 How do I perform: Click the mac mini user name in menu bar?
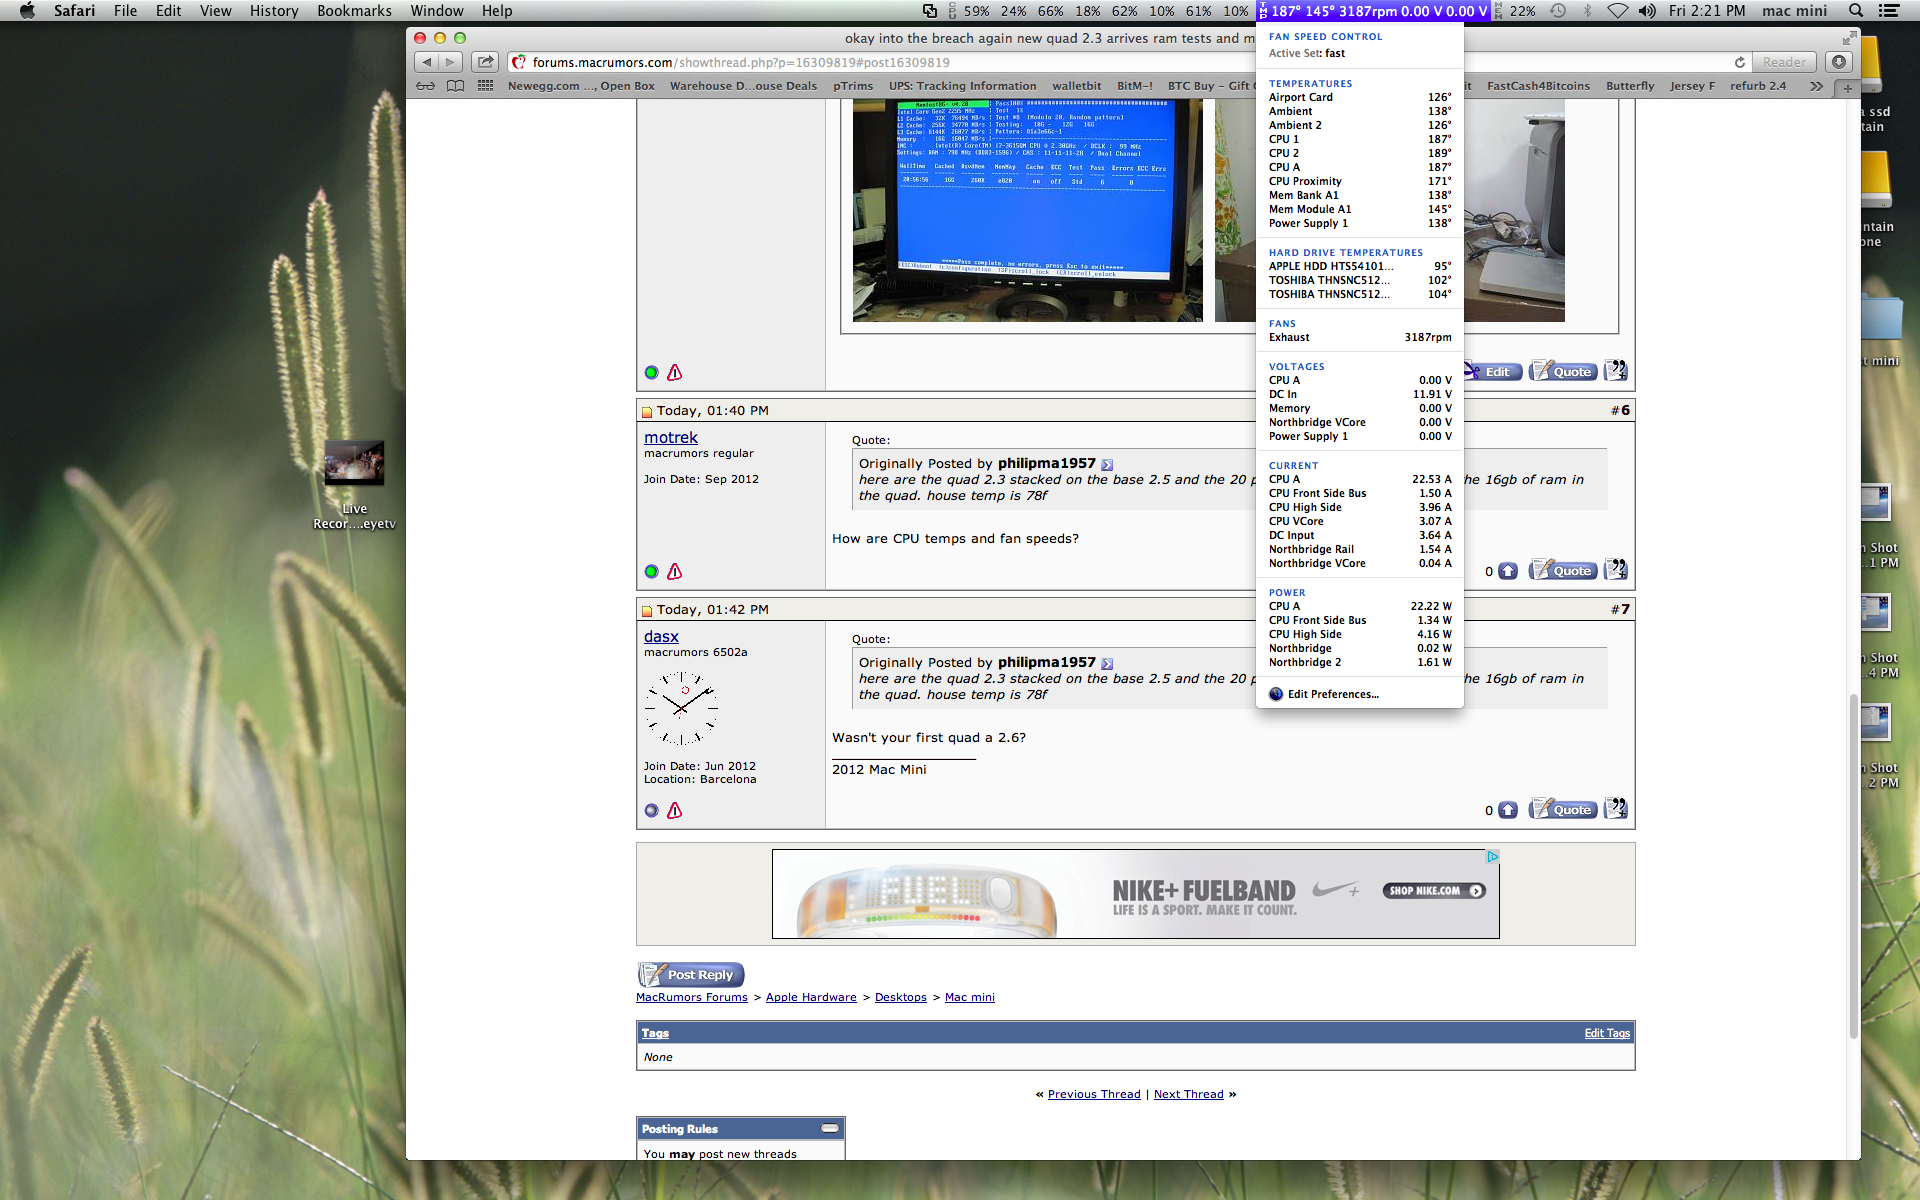(1794, 11)
